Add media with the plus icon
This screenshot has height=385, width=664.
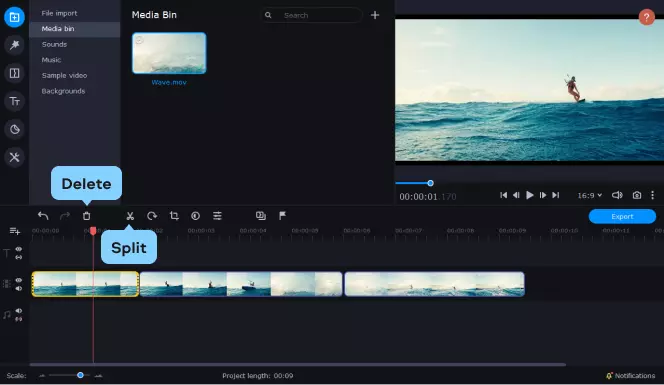click(x=375, y=15)
